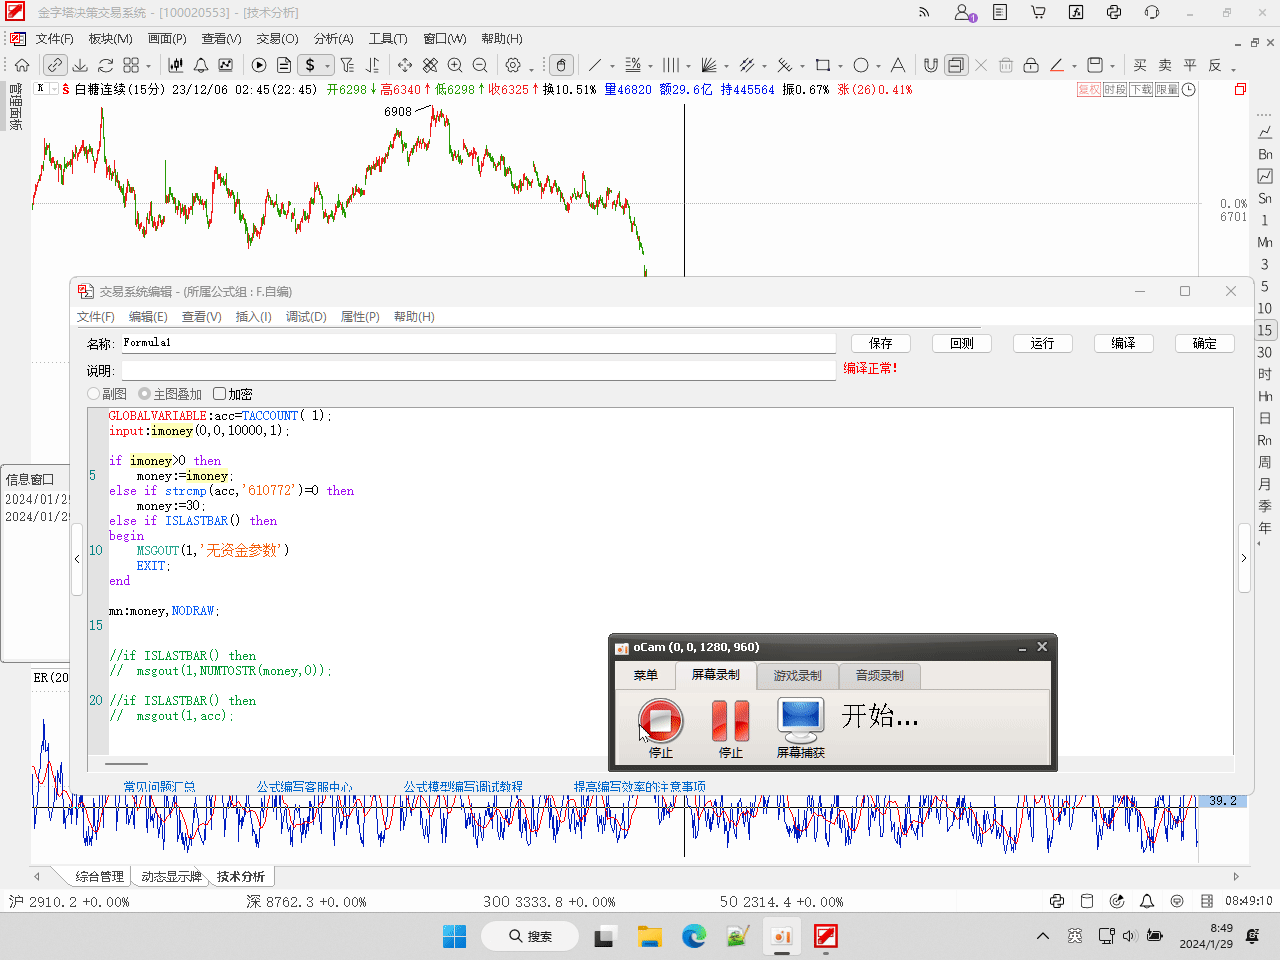1280x960 pixels.
Task: Toggle the link chain toolbar icon
Action: click(x=55, y=65)
